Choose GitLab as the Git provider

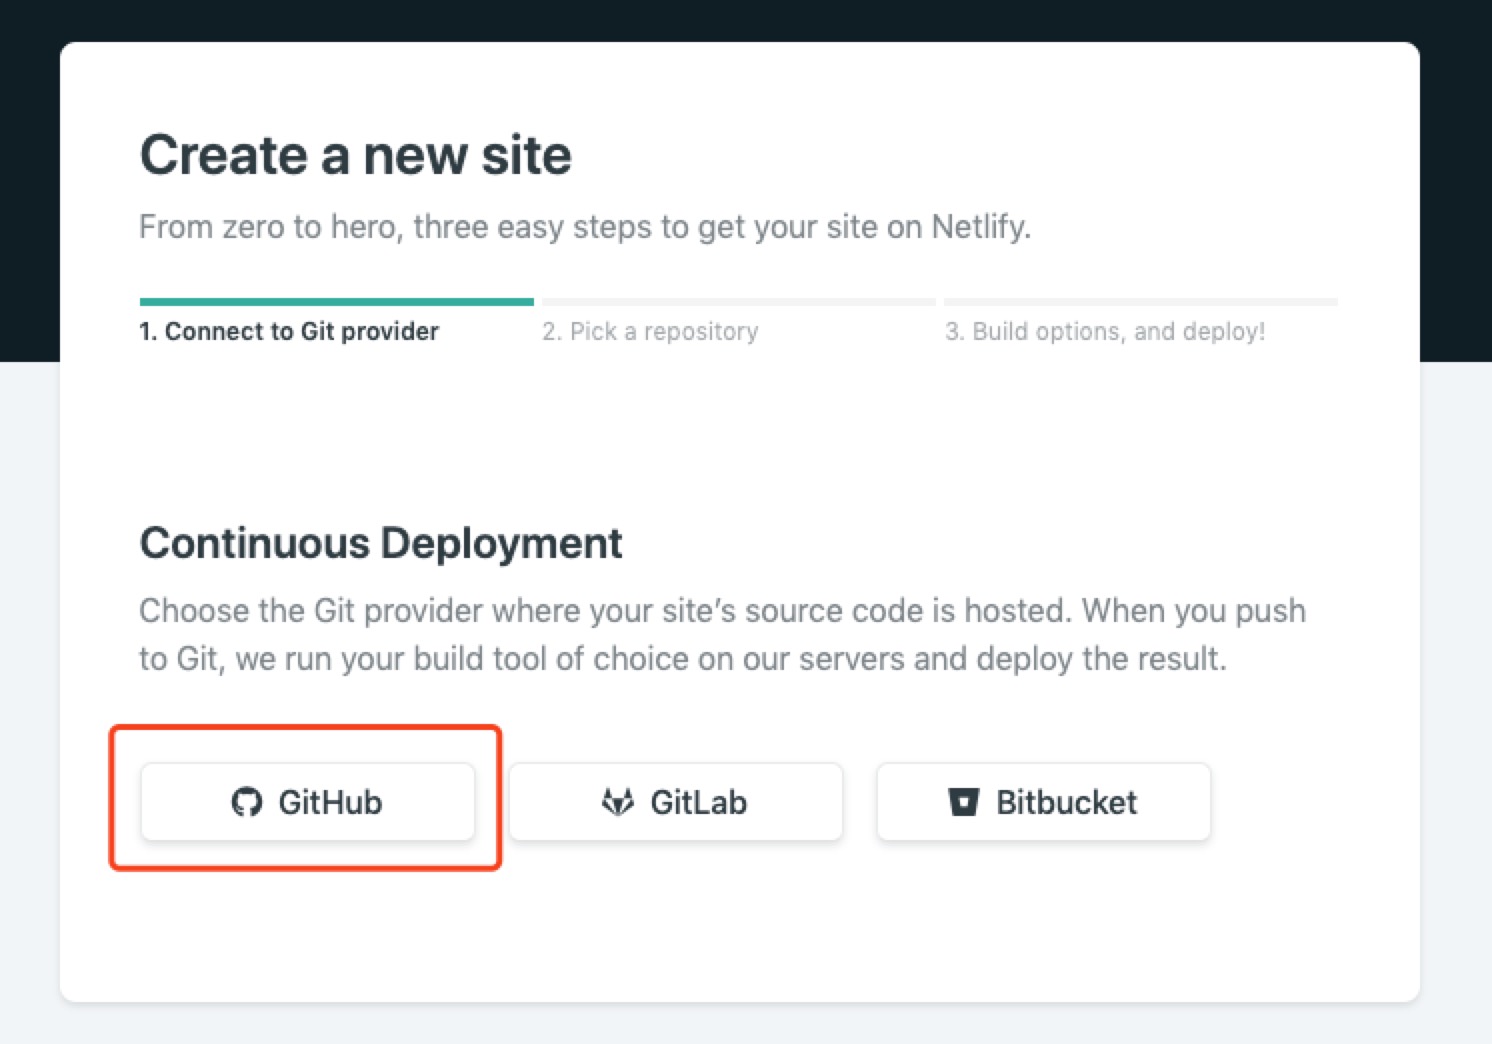tap(675, 801)
